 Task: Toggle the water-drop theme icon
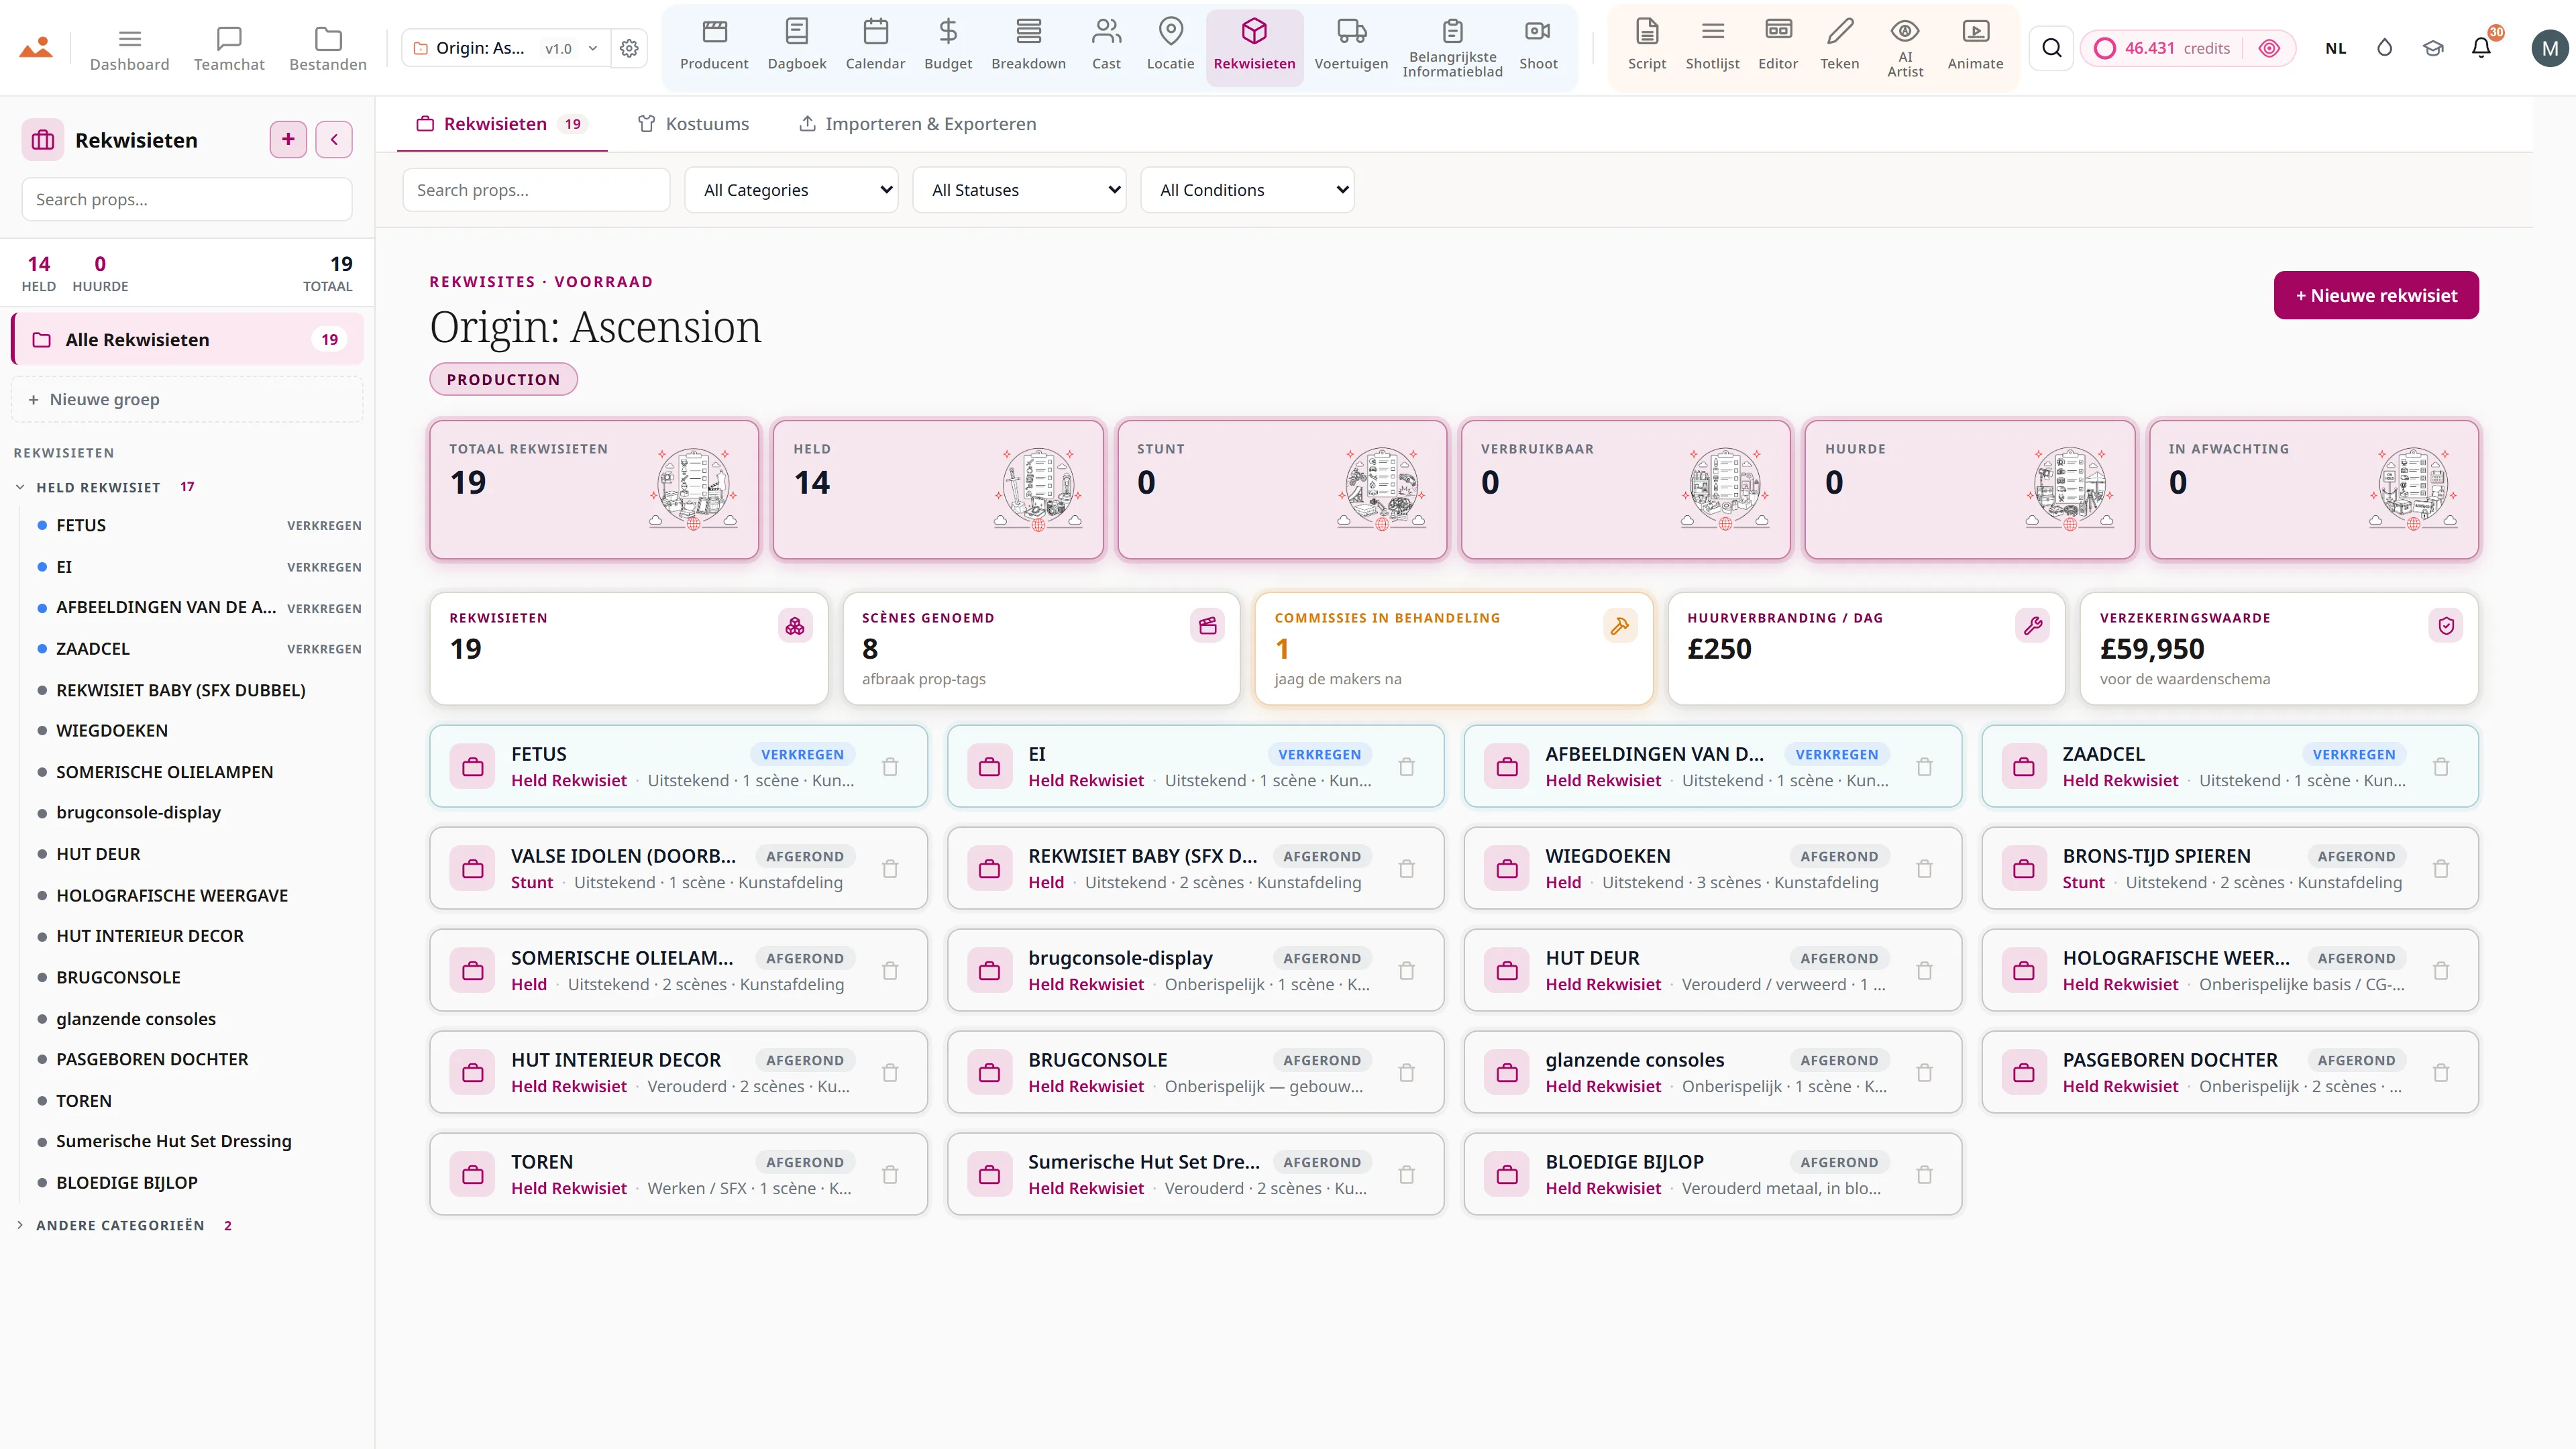coord(2384,48)
